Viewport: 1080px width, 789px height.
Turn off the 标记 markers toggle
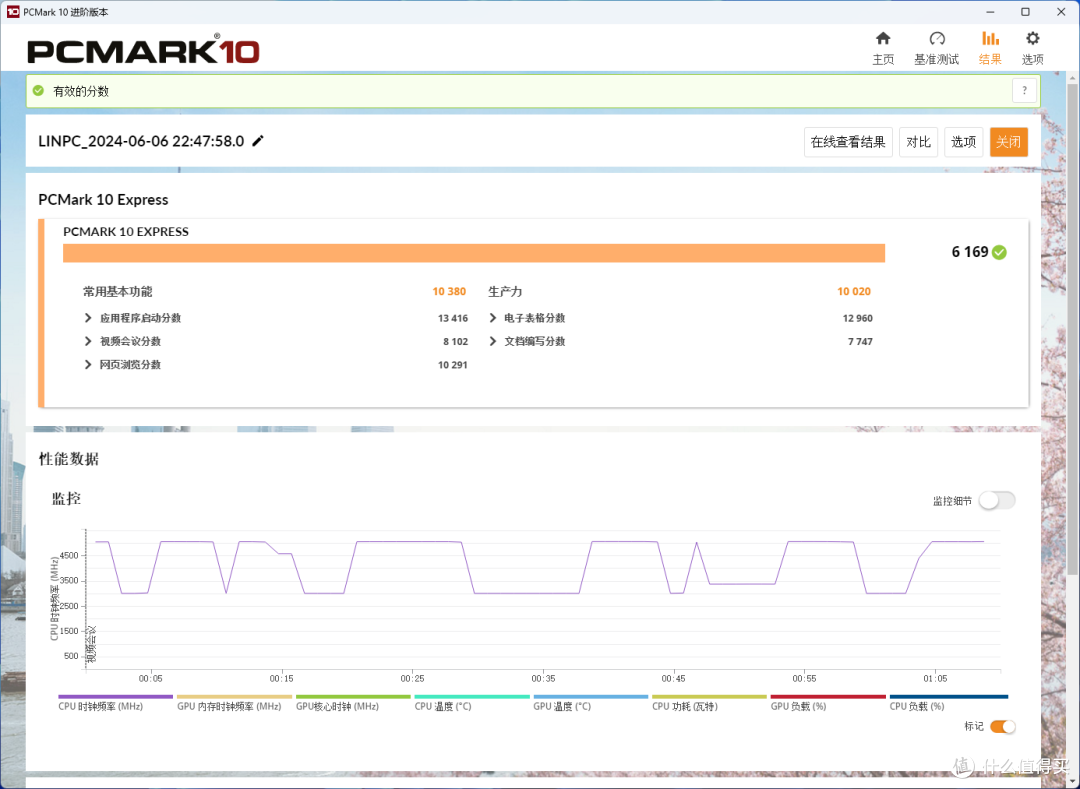click(x=1002, y=726)
